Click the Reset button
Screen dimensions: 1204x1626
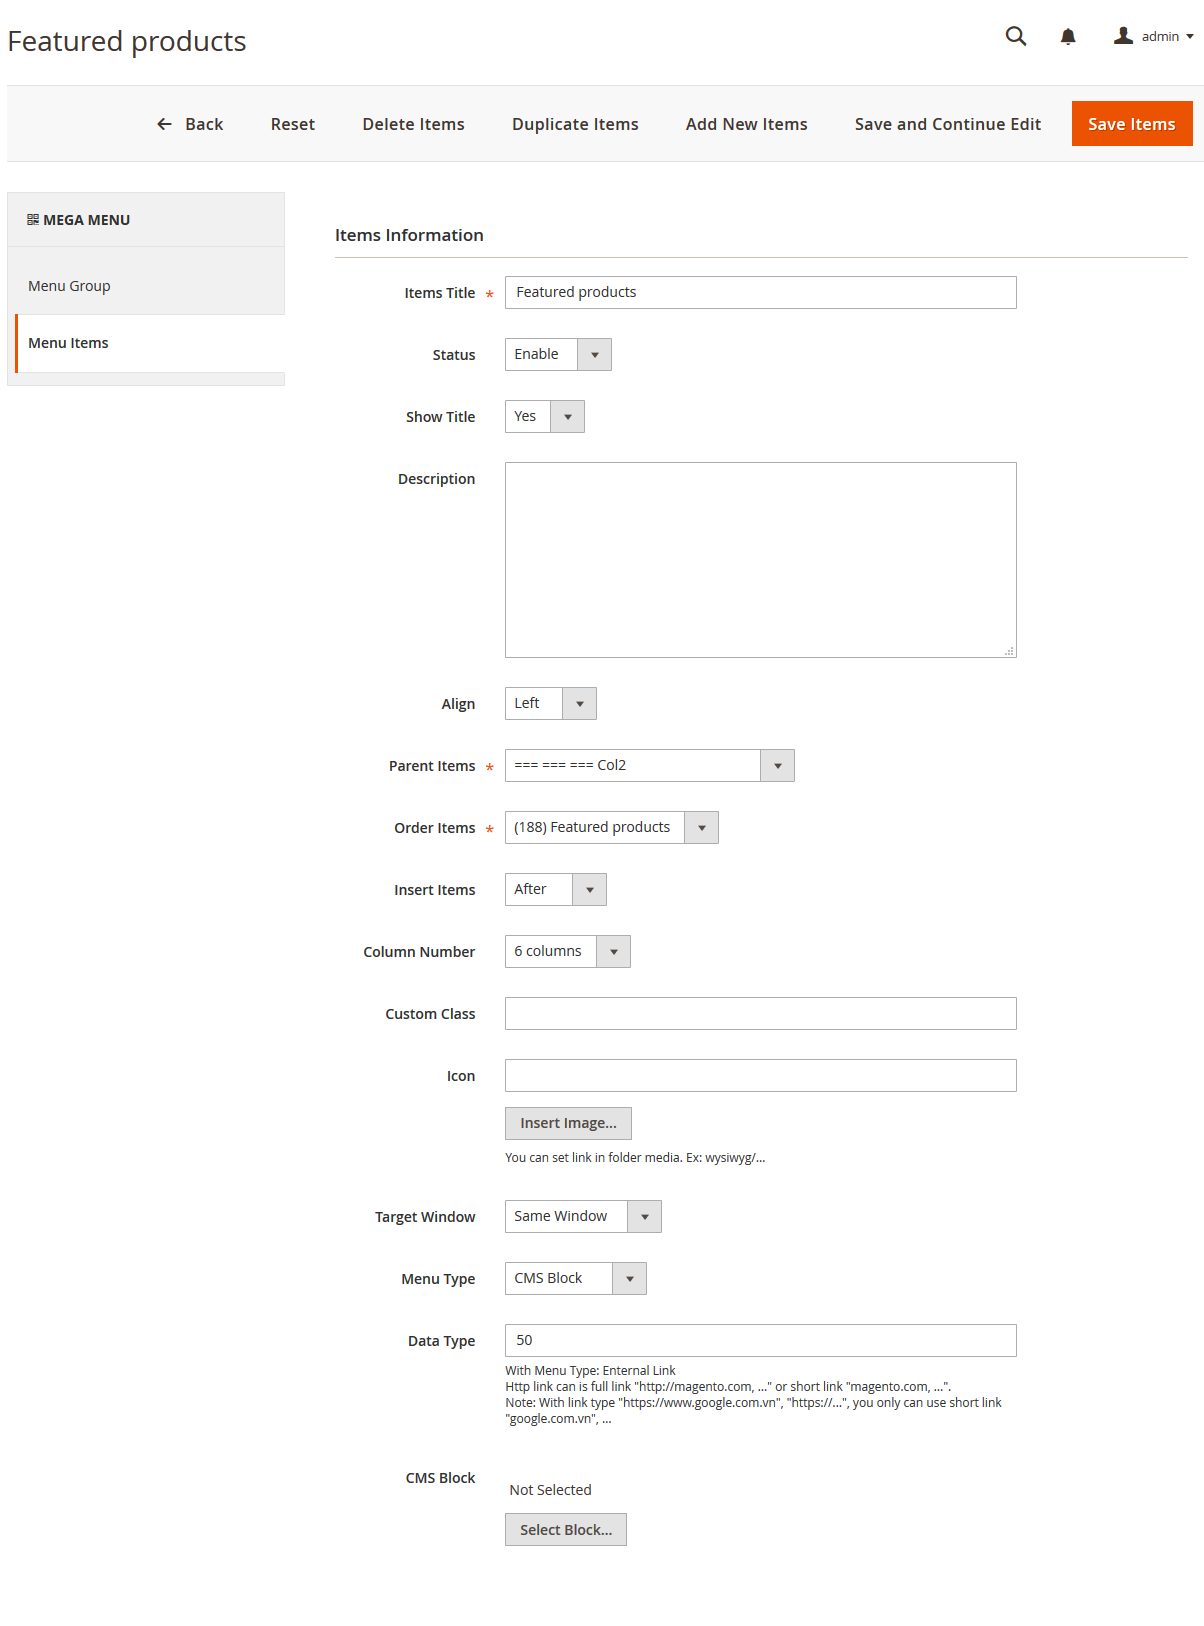(x=293, y=124)
